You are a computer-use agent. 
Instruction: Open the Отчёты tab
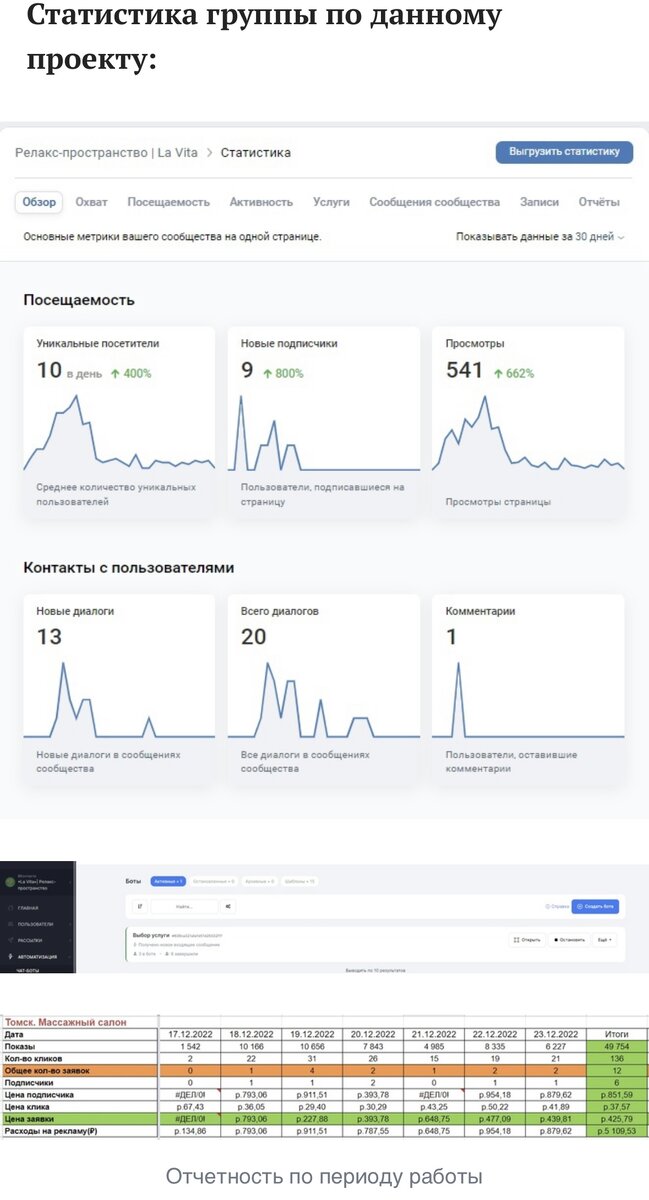[599, 202]
